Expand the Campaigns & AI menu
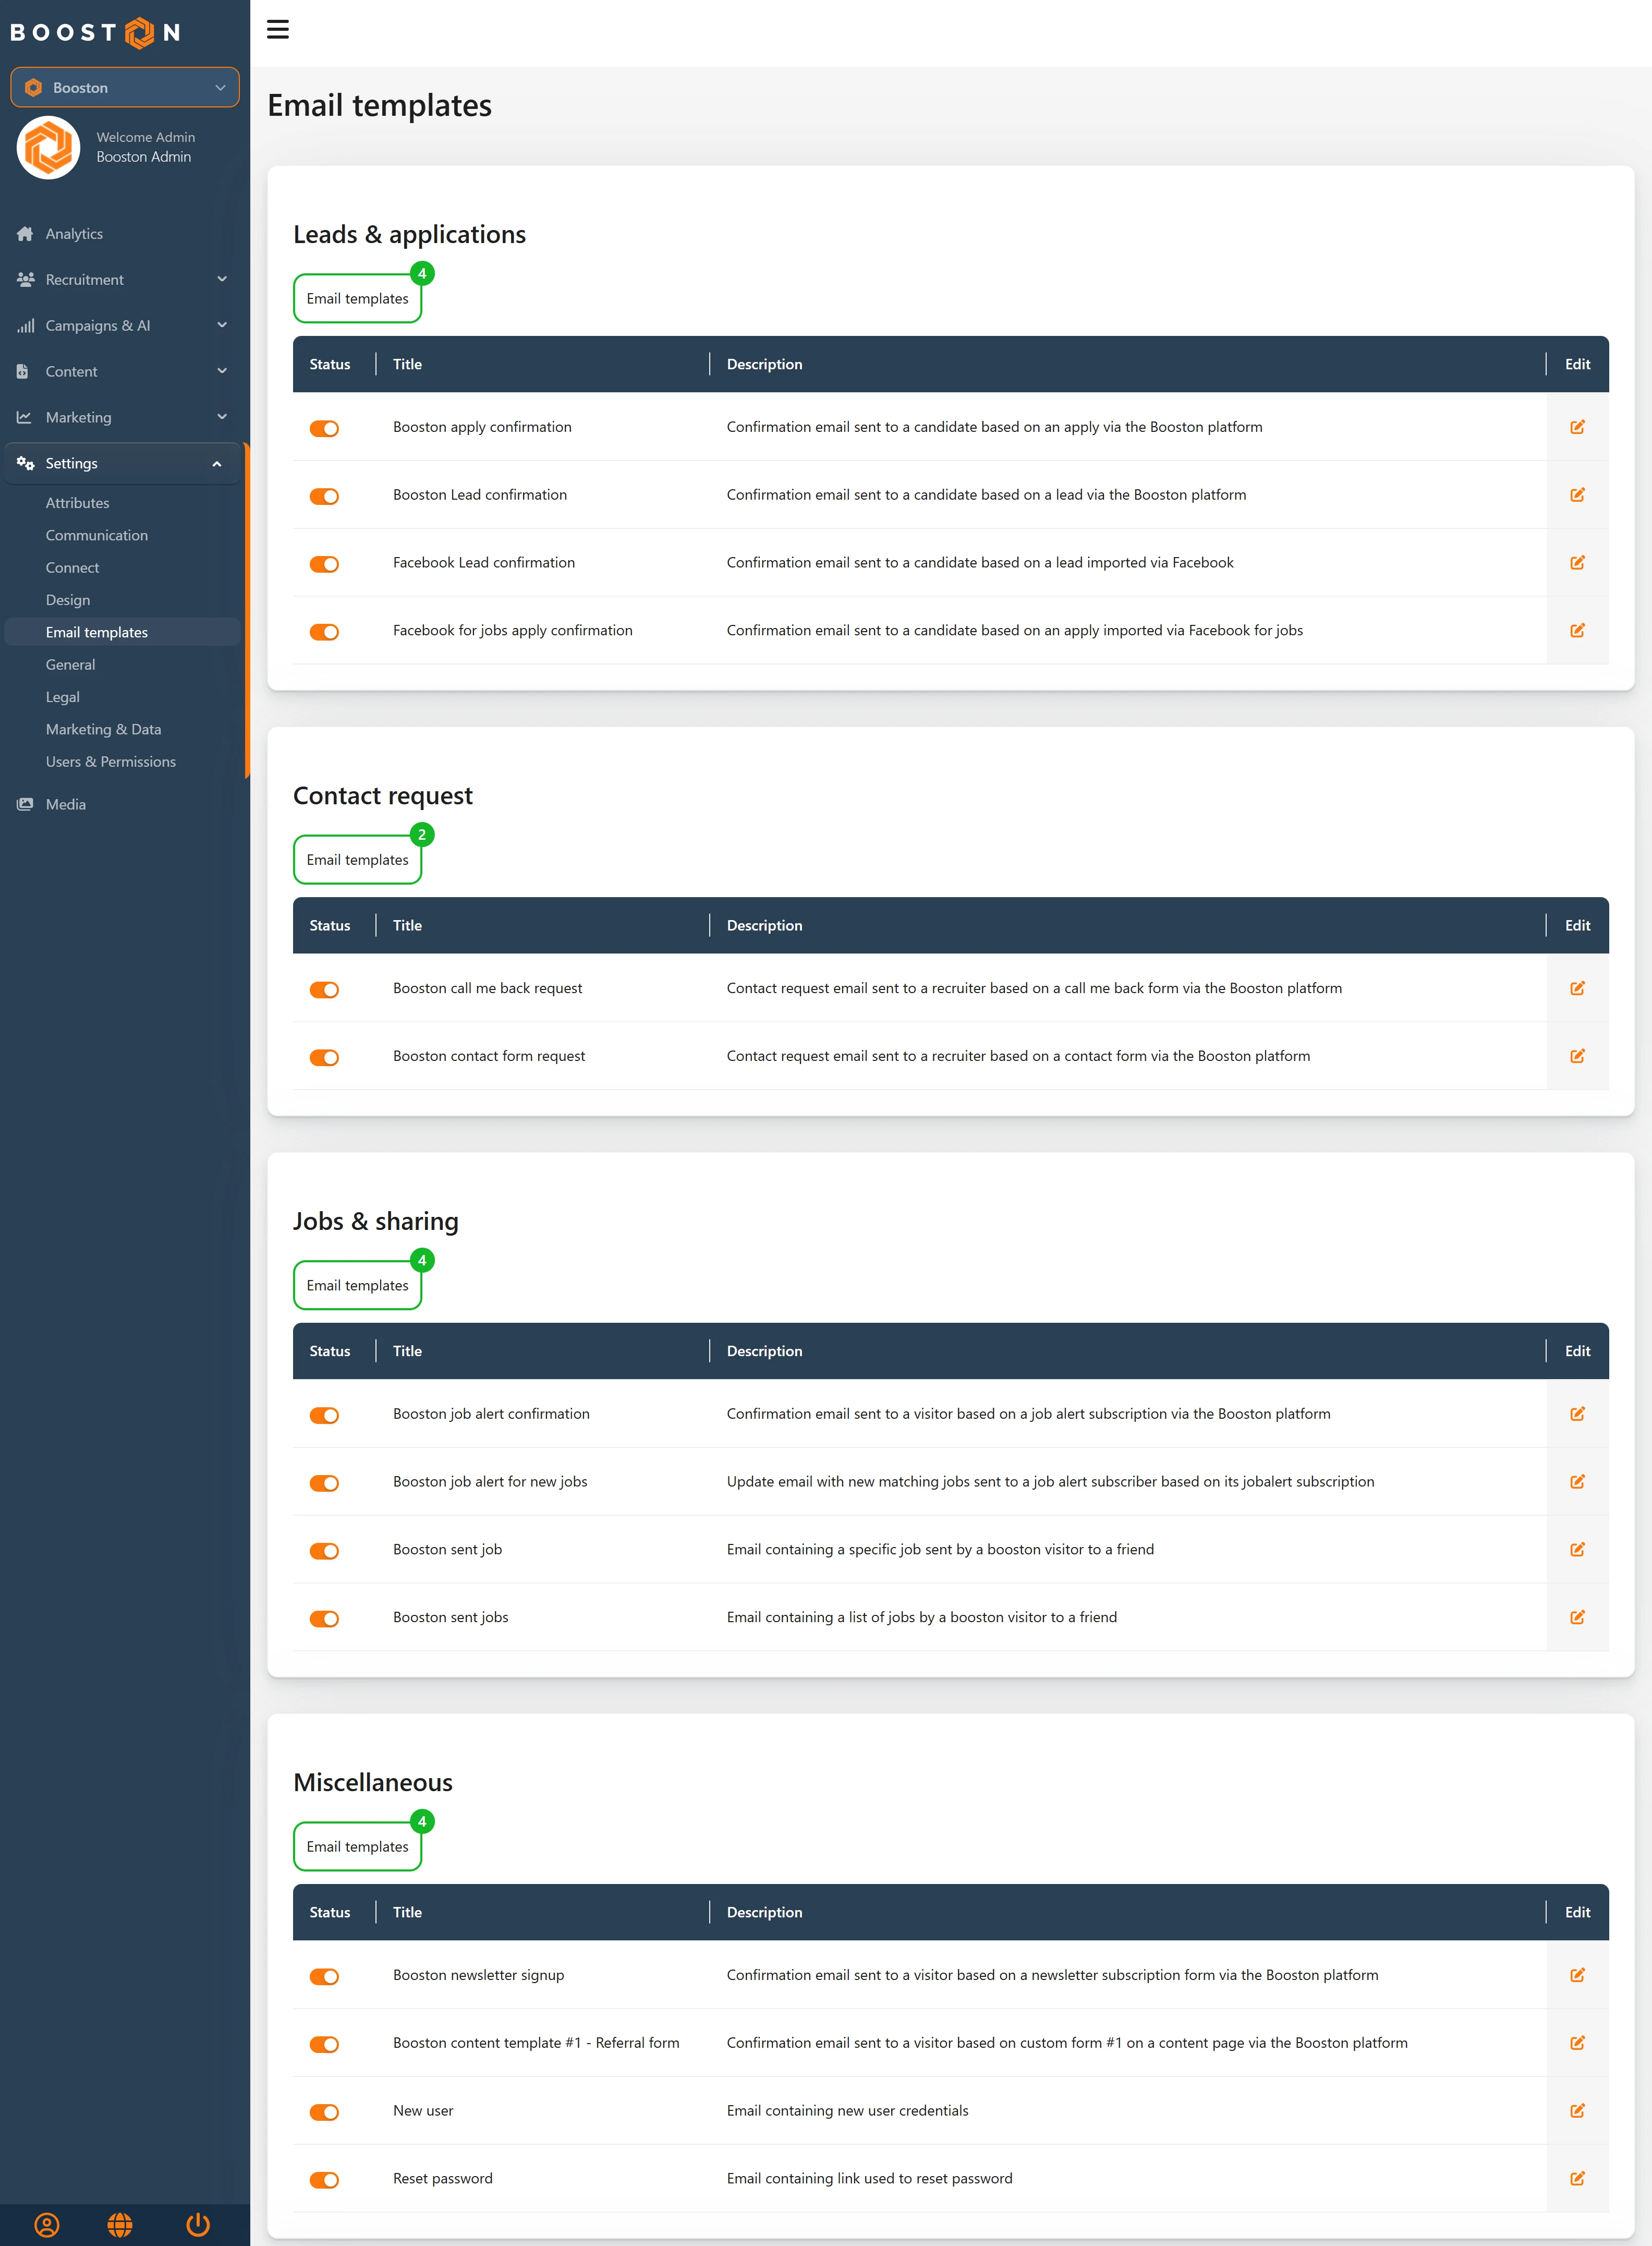Viewport: 1652px width, 2246px height. pyautogui.click(x=122, y=326)
